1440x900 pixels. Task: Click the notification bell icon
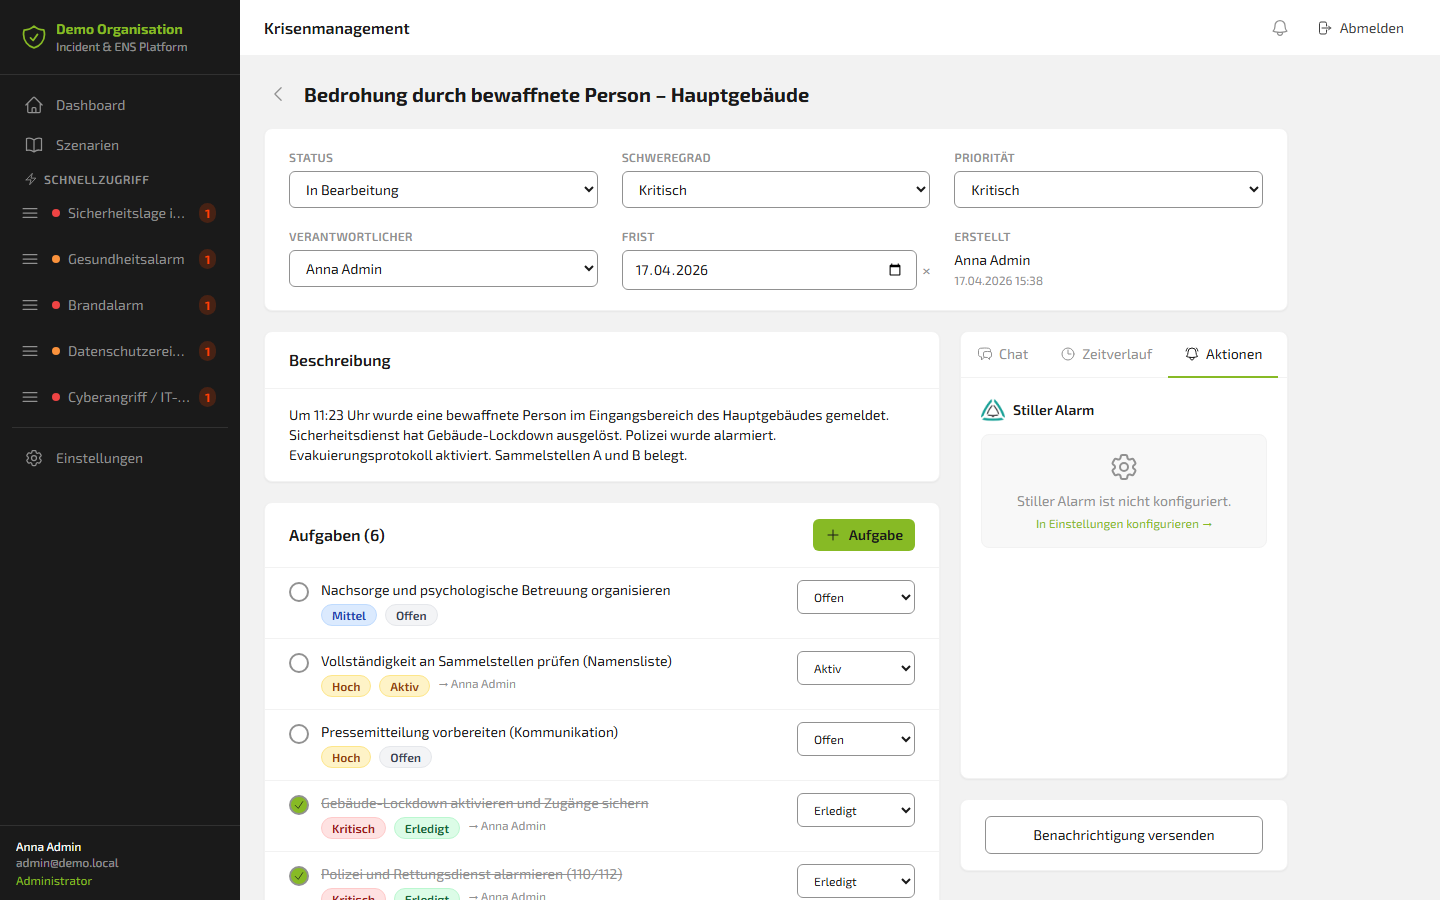[1280, 28]
